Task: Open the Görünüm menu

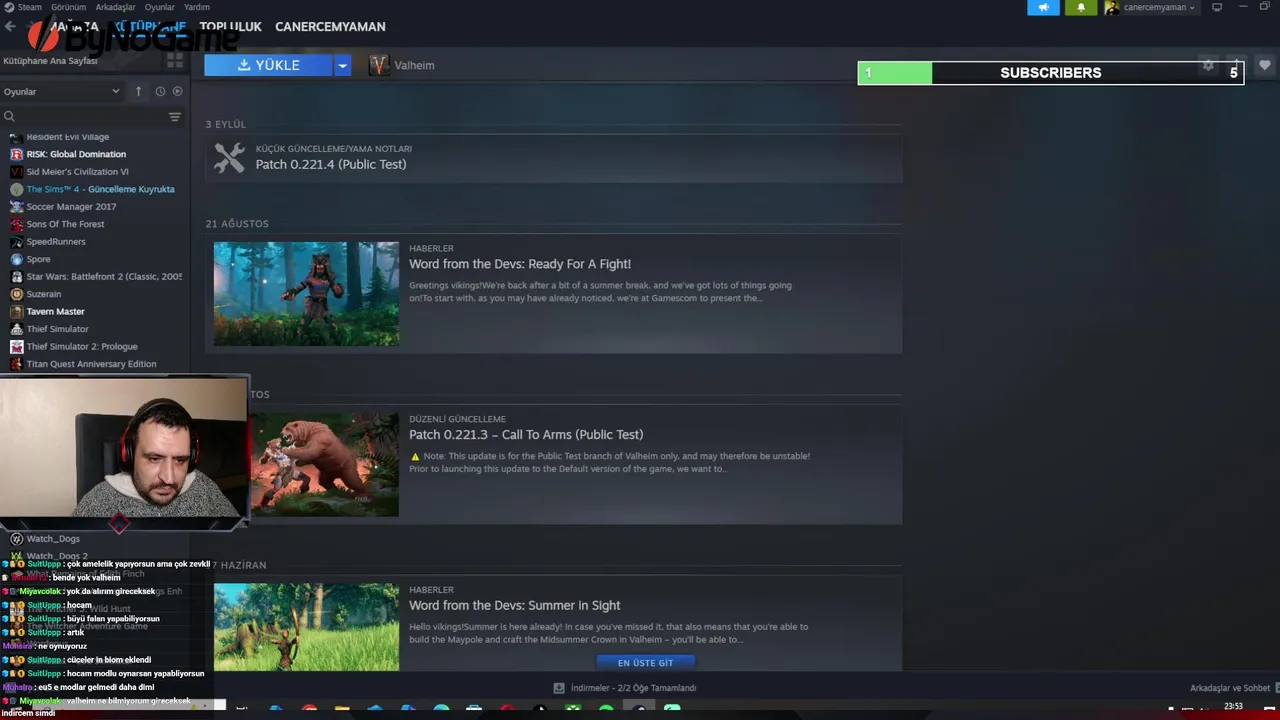Action: click(69, 7)
